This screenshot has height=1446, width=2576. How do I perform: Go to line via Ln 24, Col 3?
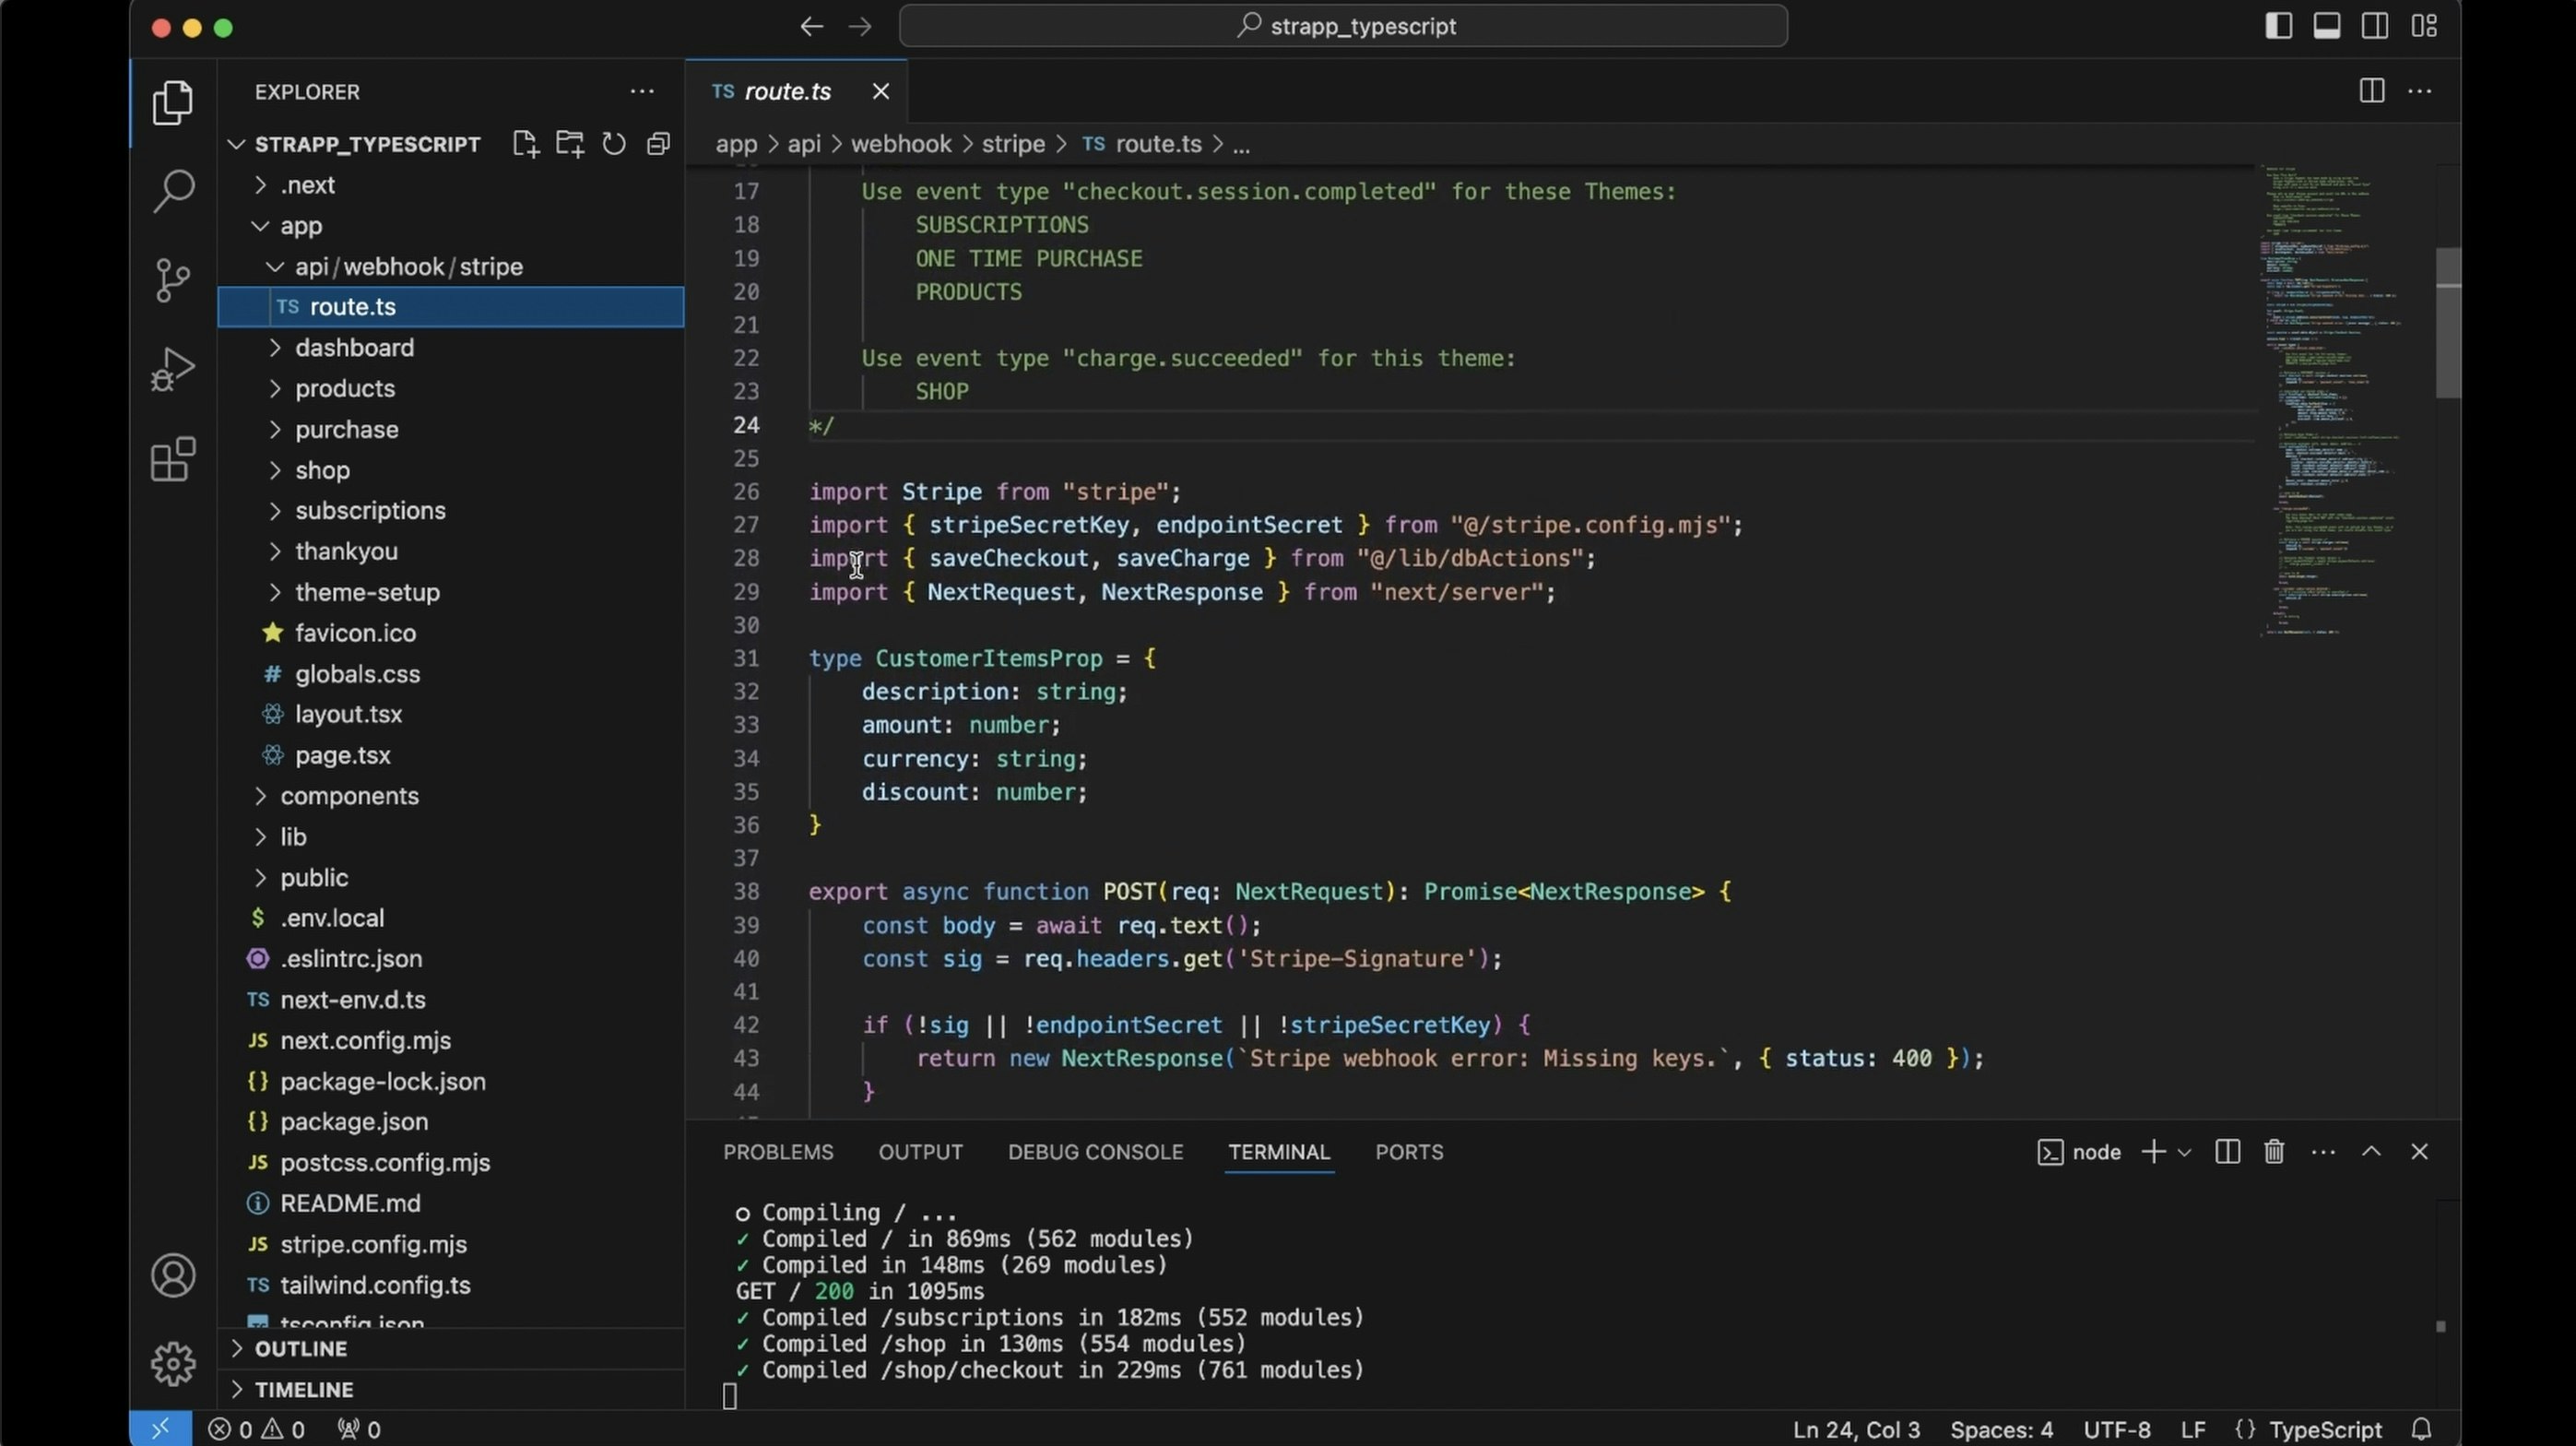(x=1856, y=1430)
